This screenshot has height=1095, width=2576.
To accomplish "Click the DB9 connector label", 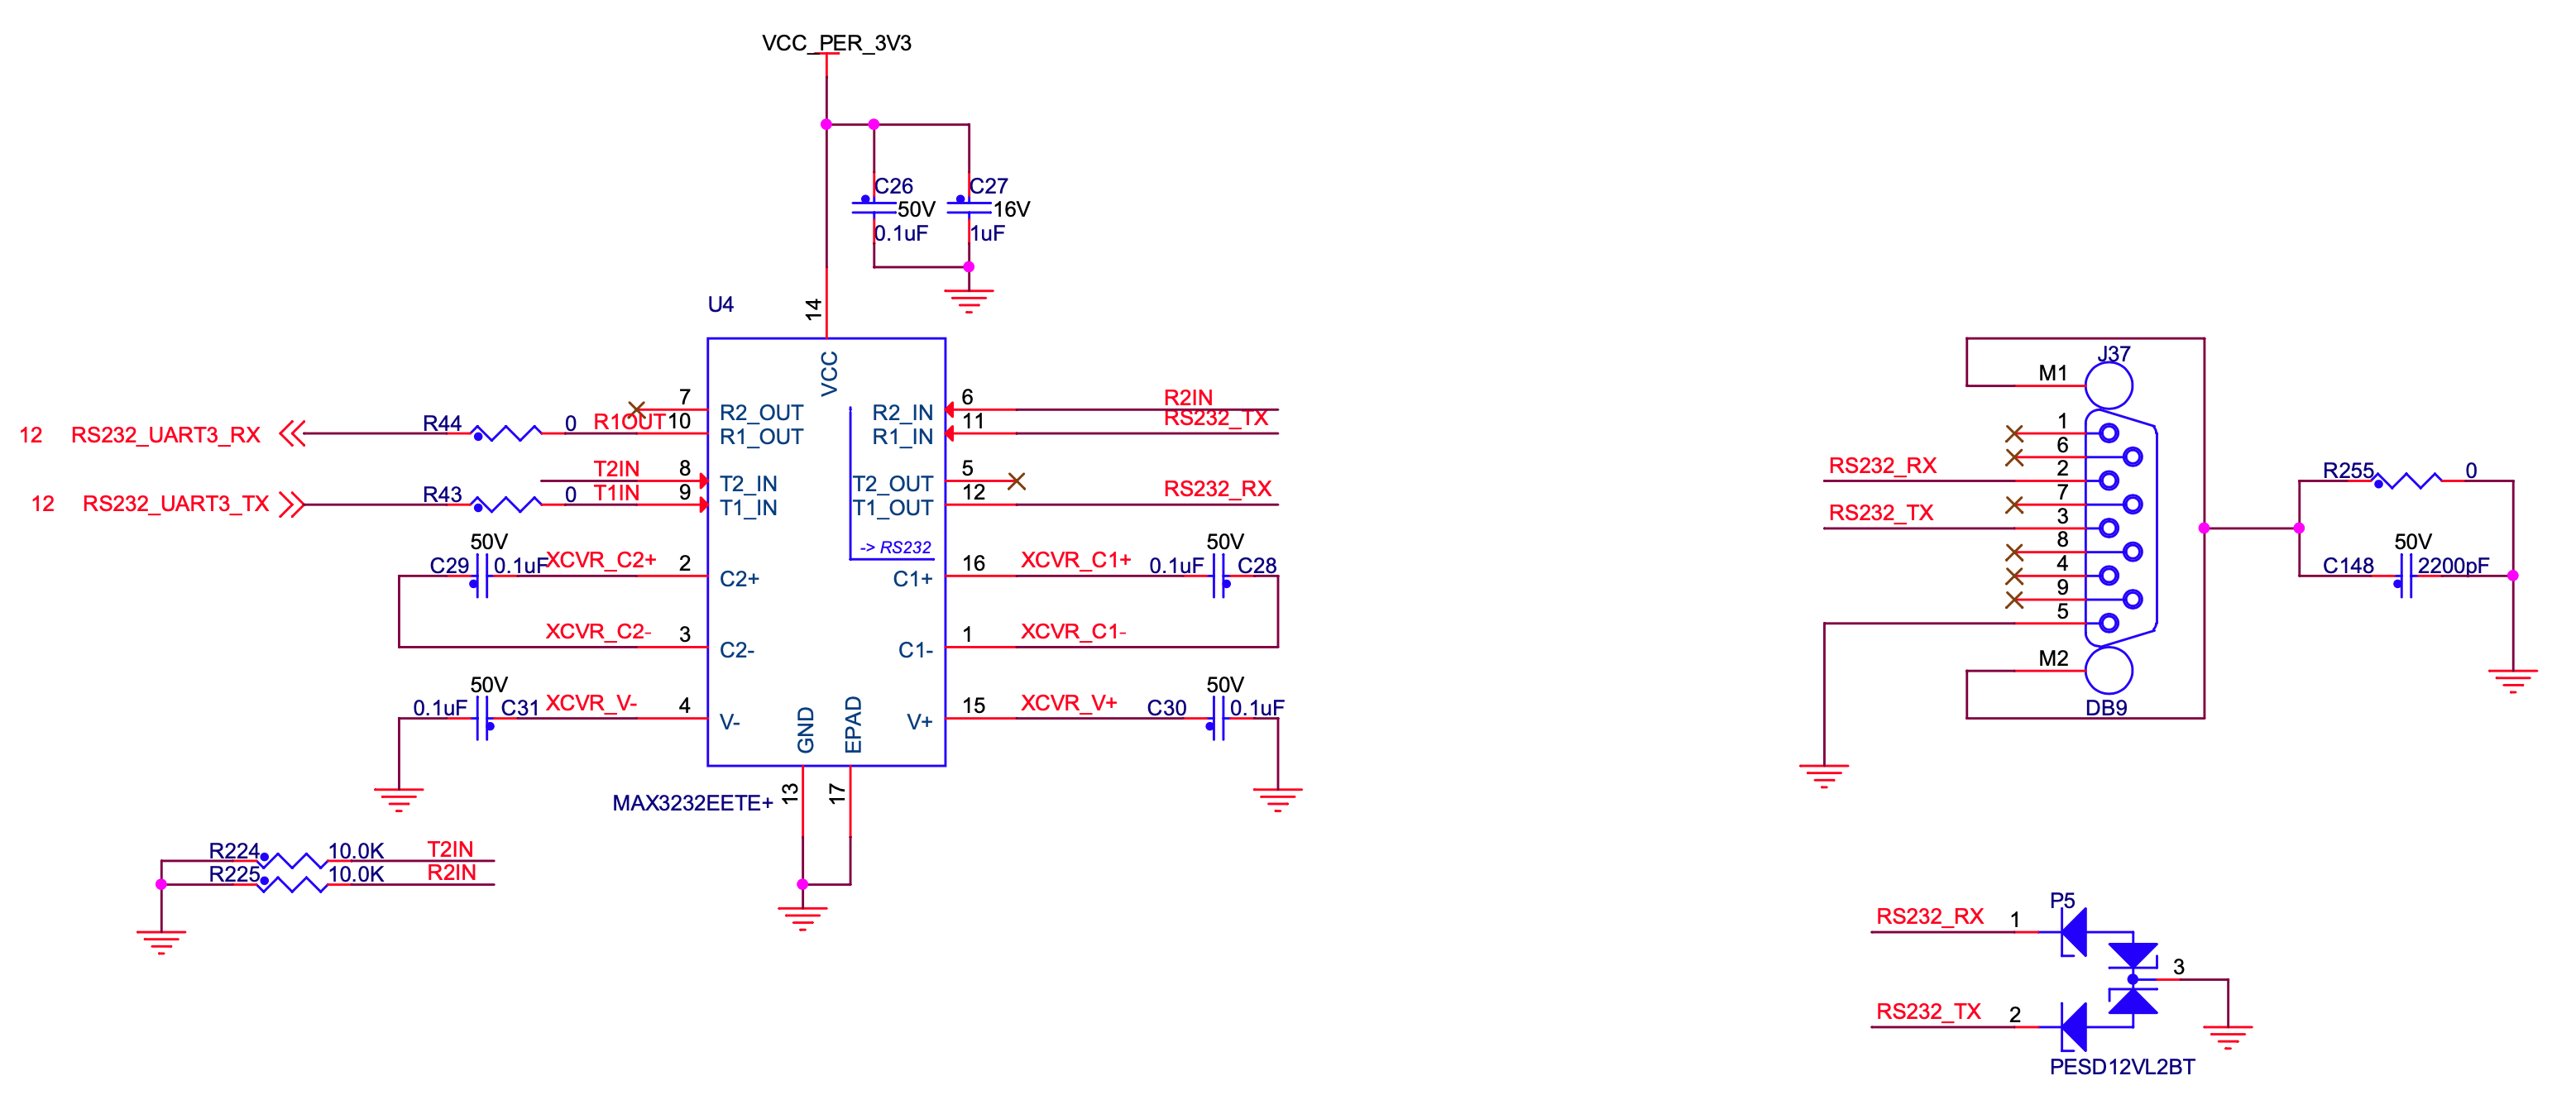I will [x=2106, y=708].
